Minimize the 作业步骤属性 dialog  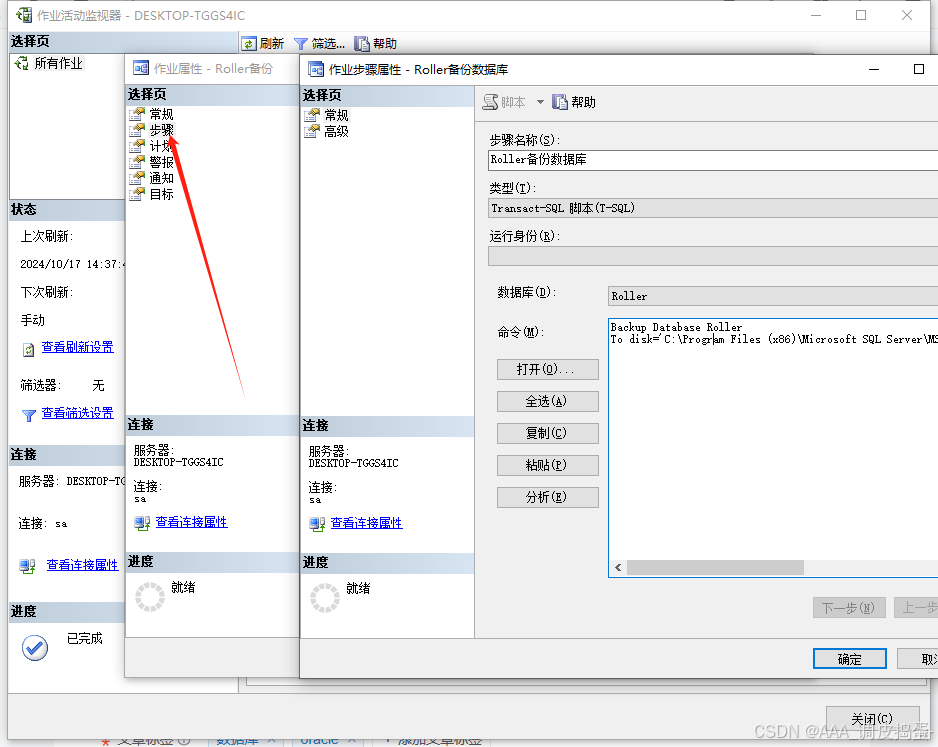click(x=874, y=69)
